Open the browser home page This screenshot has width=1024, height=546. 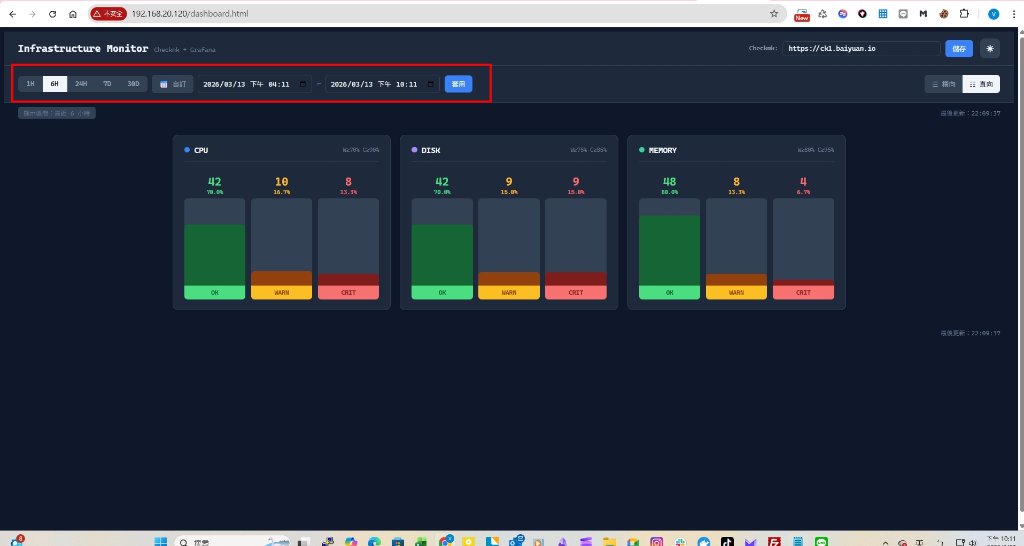(72, 14)
